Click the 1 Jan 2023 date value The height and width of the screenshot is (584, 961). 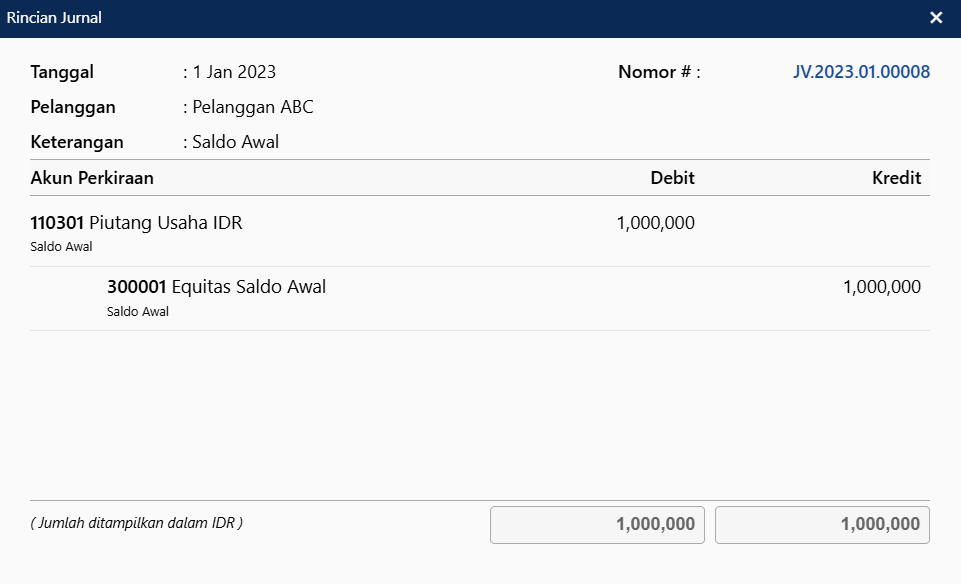click(x=234, y=72)
